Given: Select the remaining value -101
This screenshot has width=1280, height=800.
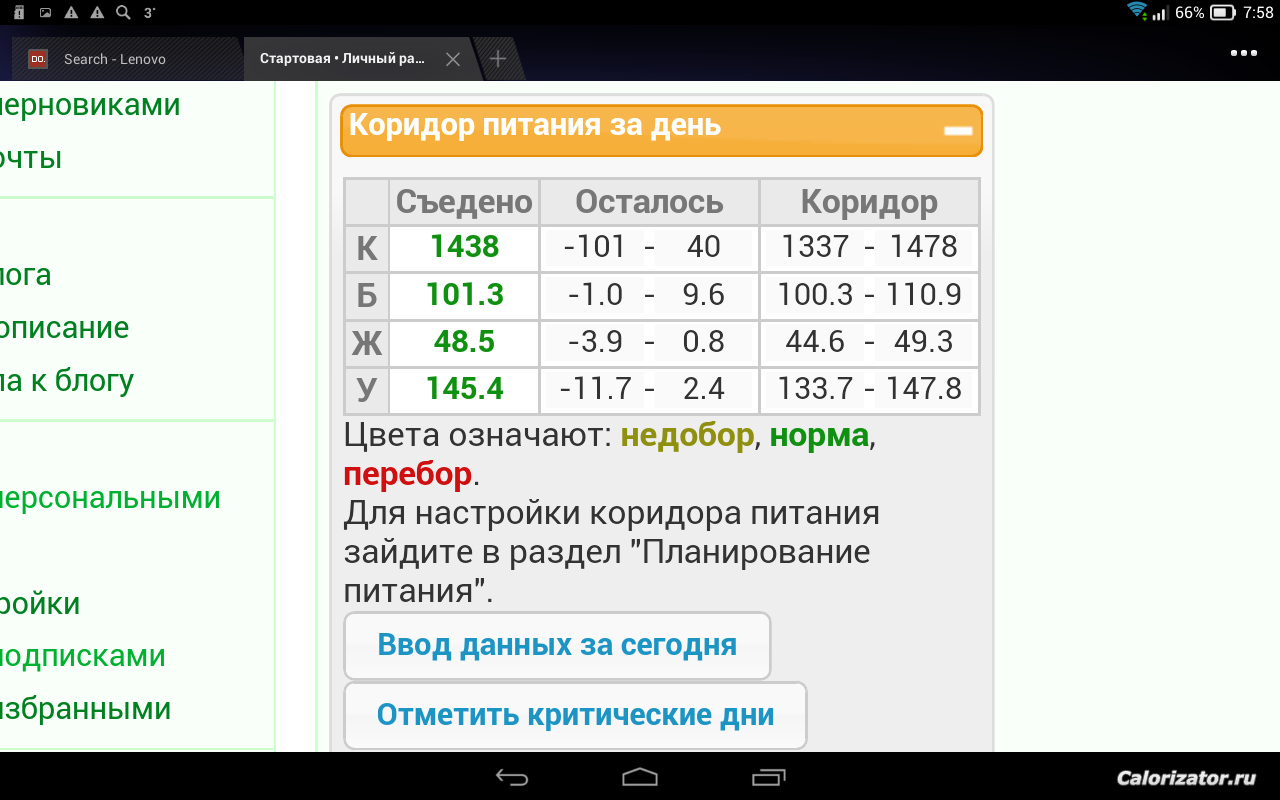Looking at the screenshot, I should click(594, 246).
